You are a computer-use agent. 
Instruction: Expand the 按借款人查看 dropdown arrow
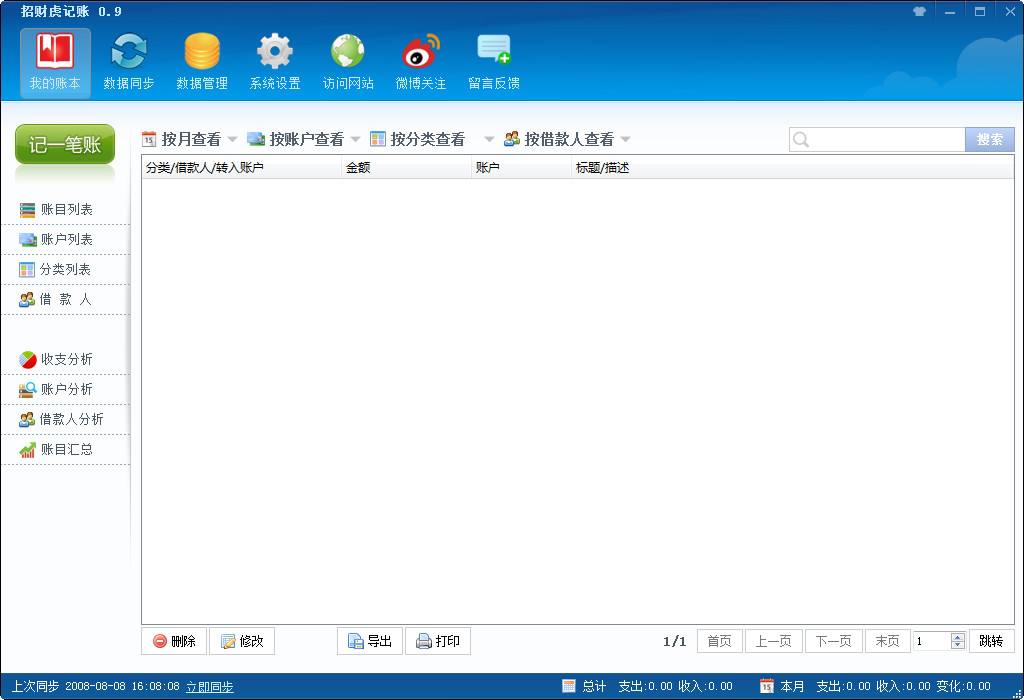pyautogui.click(x=626, y=139)
